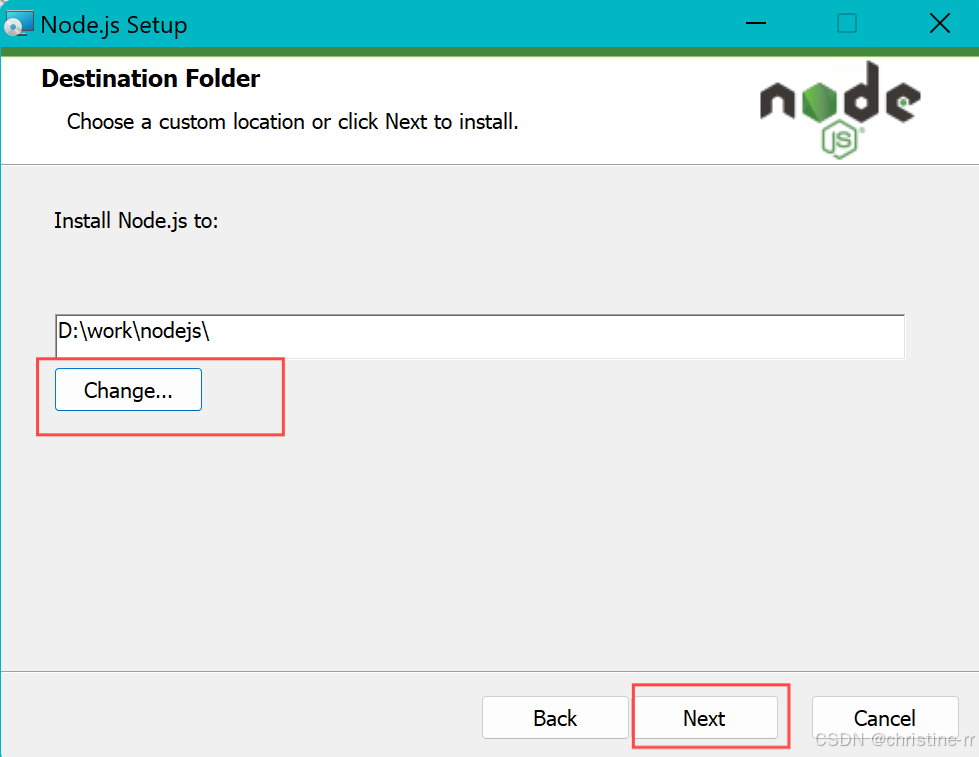Maximize the Node.js Setup window
This screenshot has width=979, height=757.
(847, 23)
